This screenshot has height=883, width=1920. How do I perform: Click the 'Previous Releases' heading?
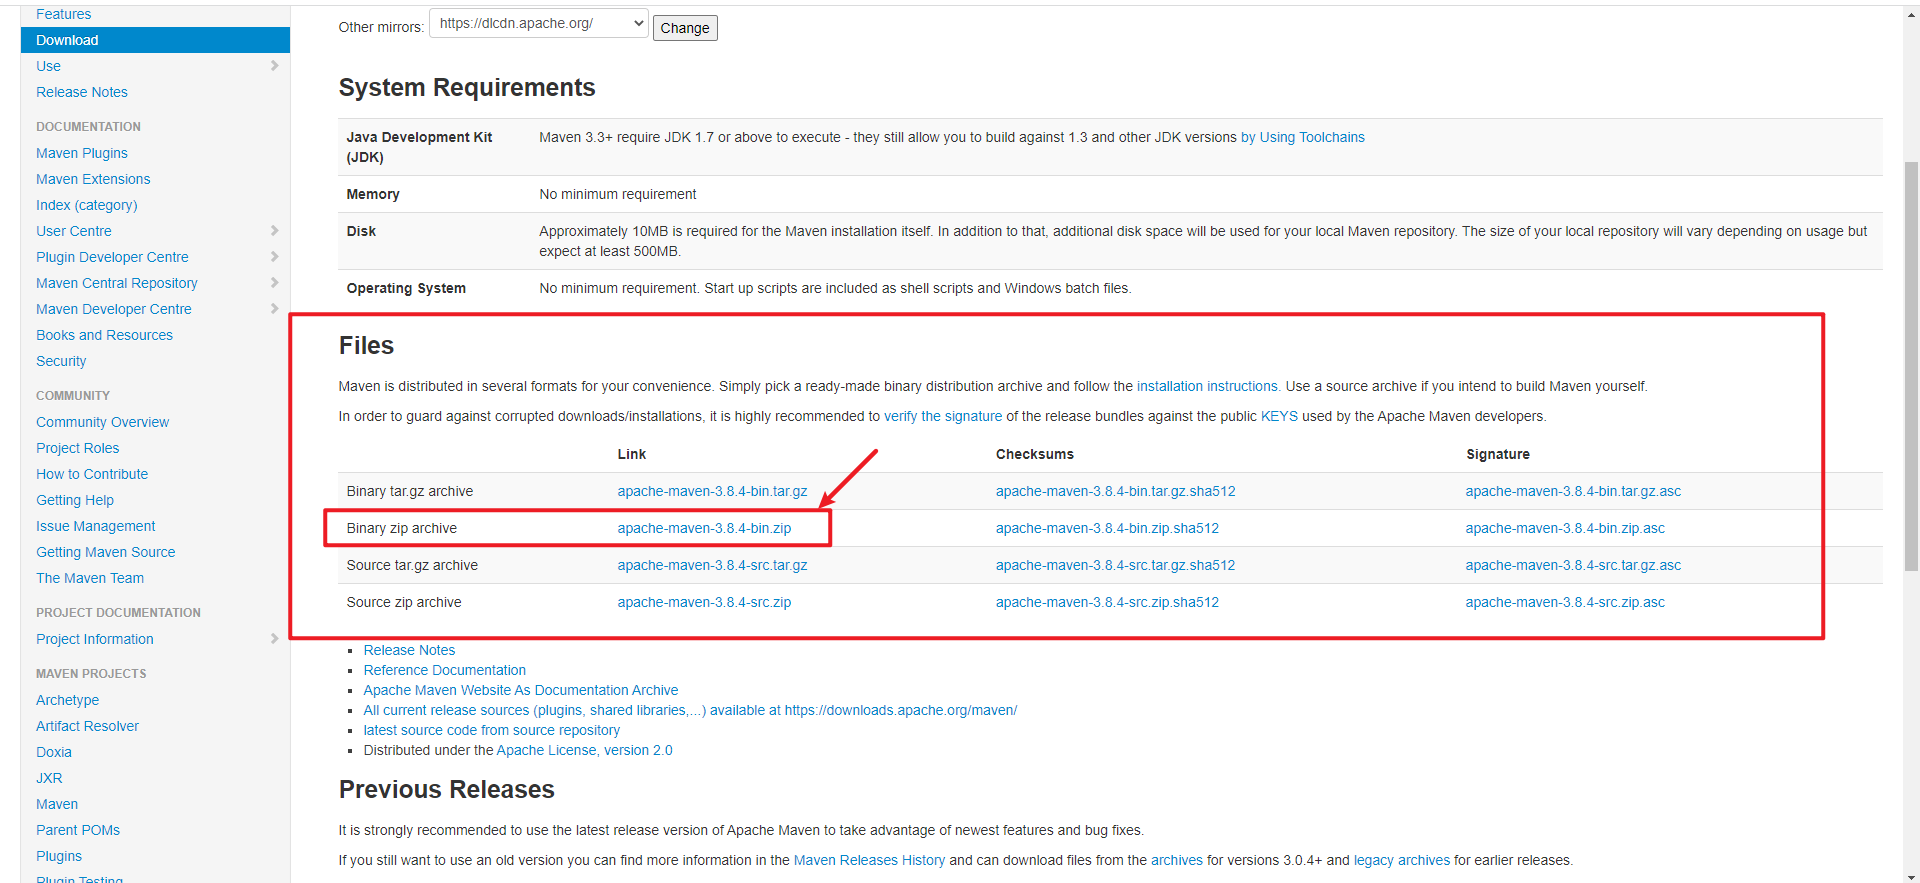[446, 789]
